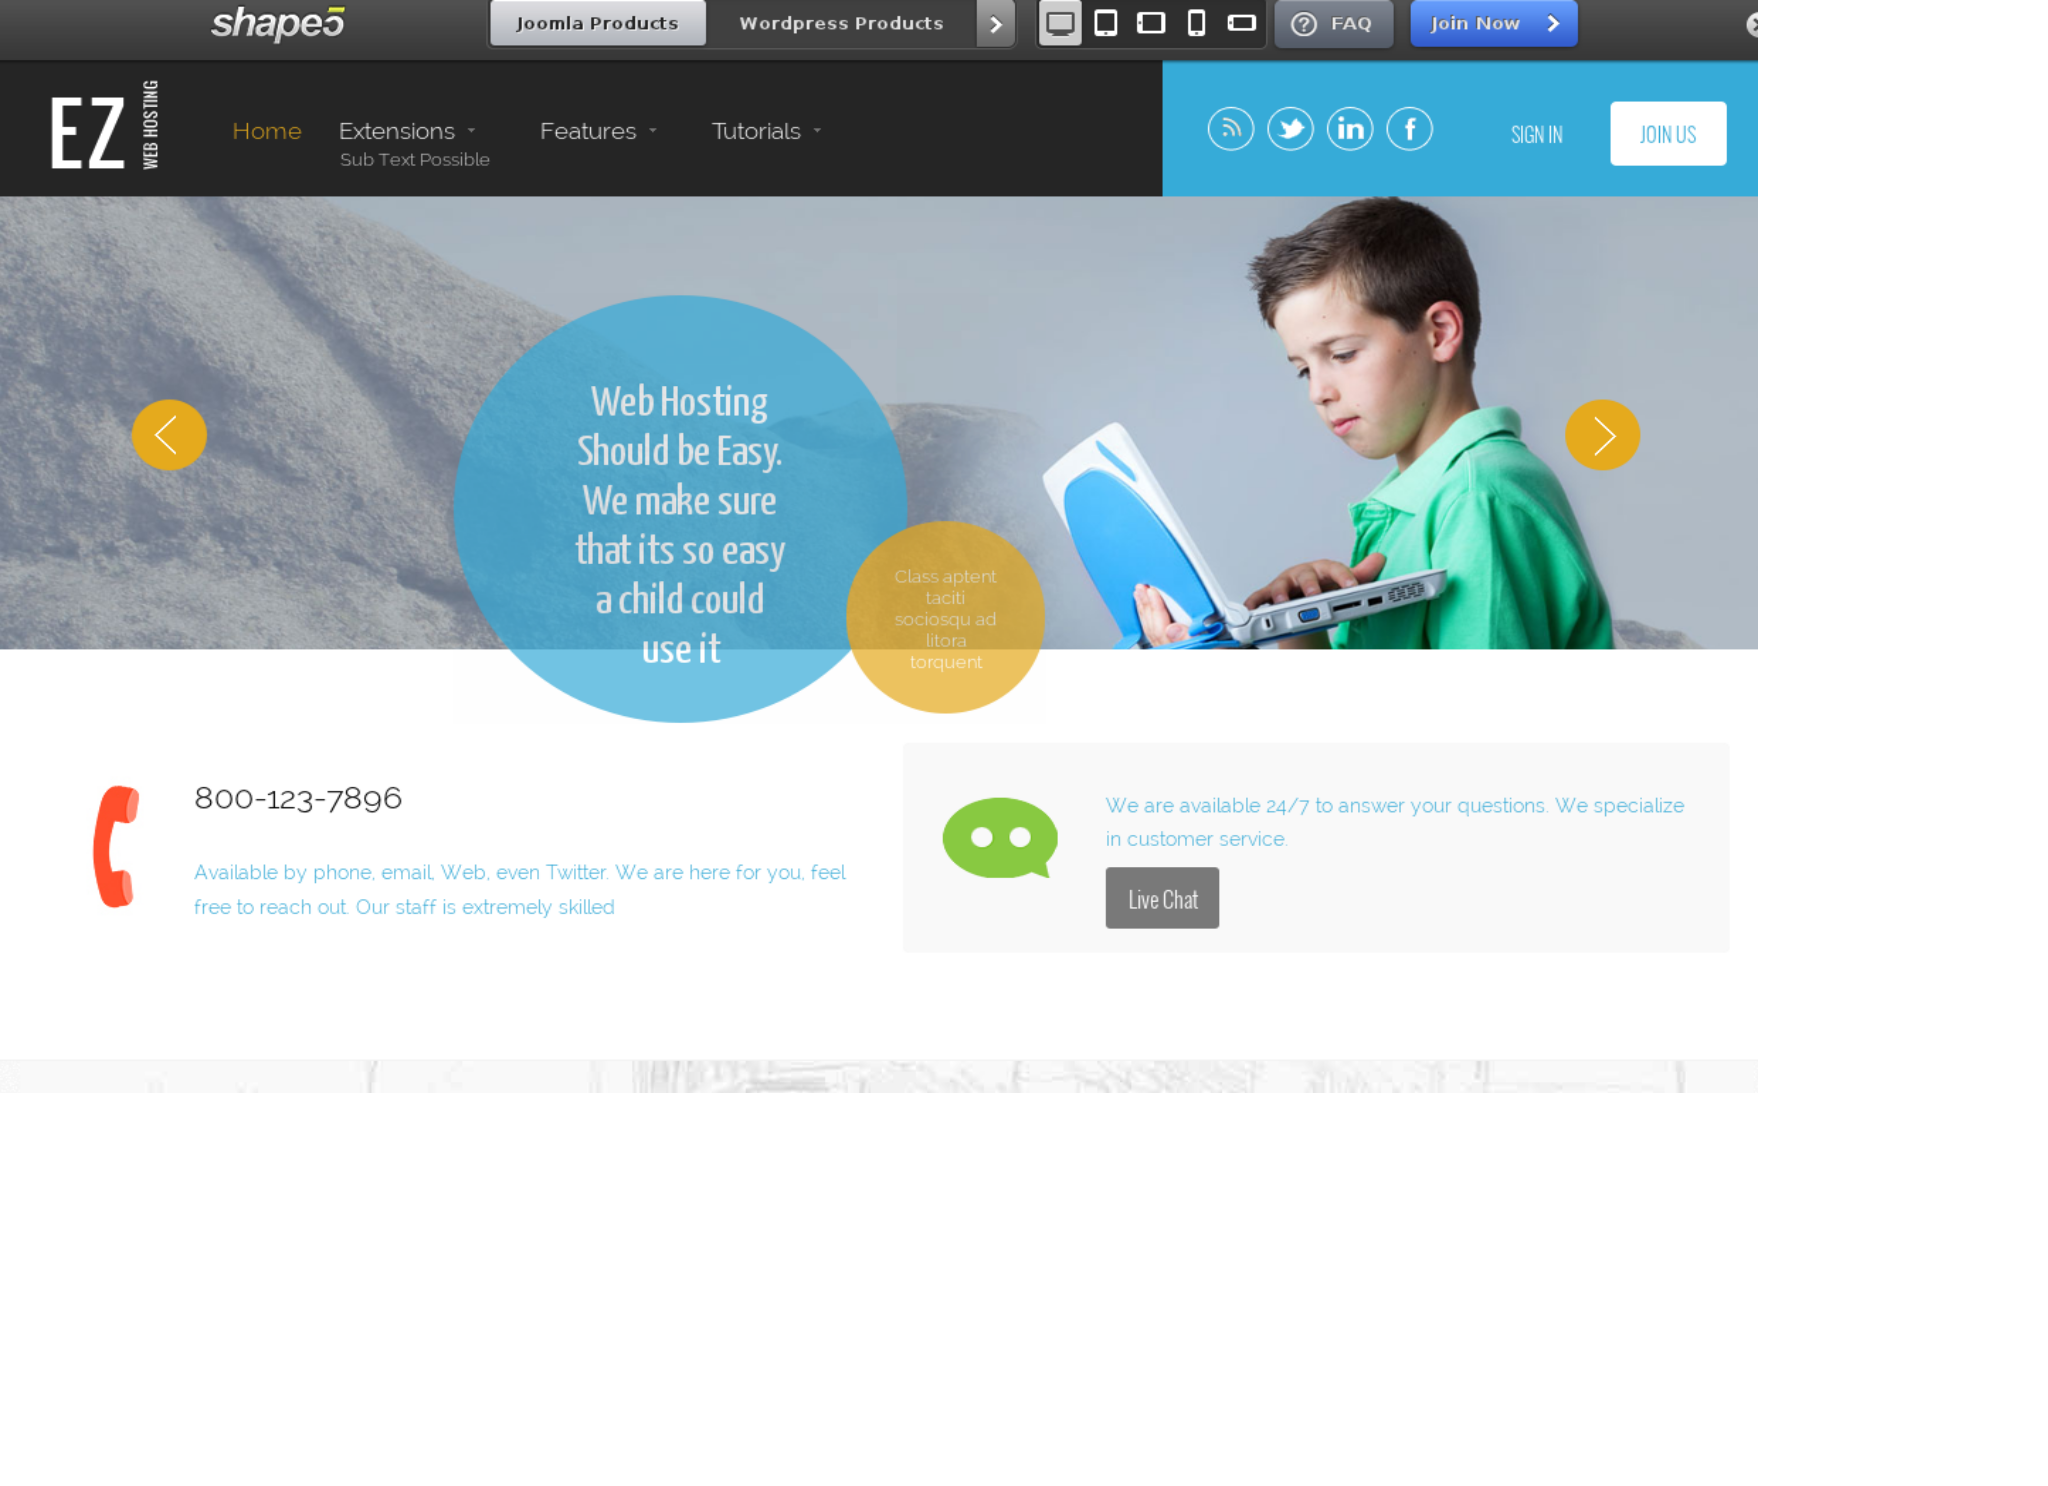Expand the Tutorials dropdown menu
Viewport: 2048px width, 1486px height.
pos(768,130)
